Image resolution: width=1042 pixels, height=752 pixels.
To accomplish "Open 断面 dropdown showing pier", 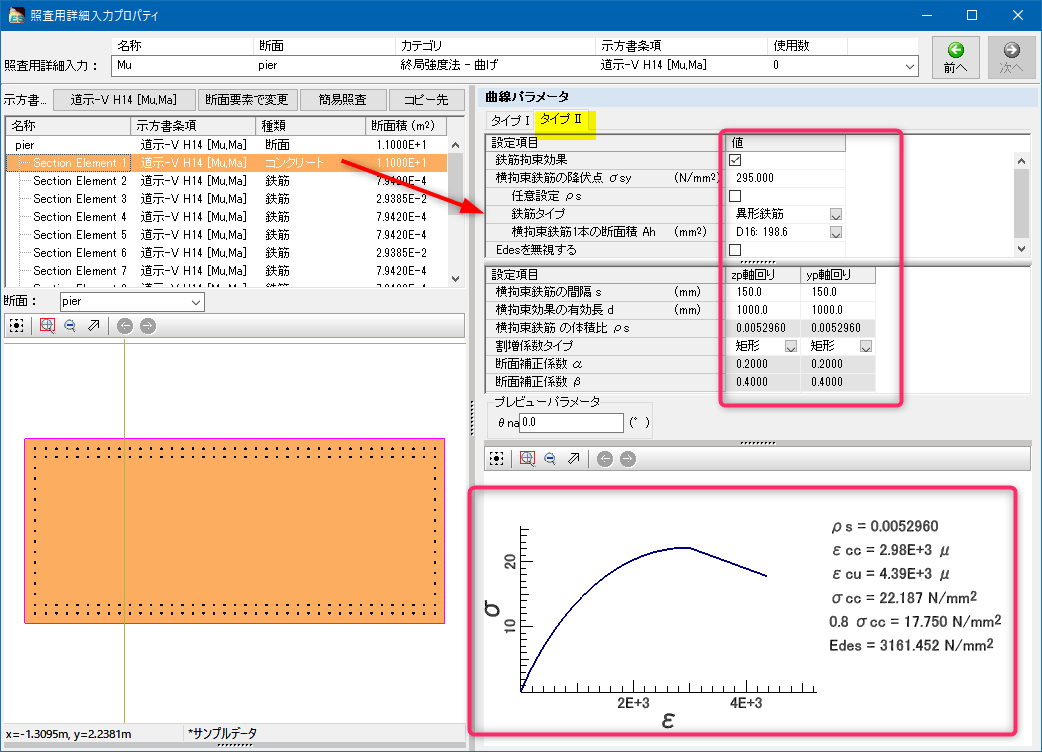I will click(x=195, y=301).
